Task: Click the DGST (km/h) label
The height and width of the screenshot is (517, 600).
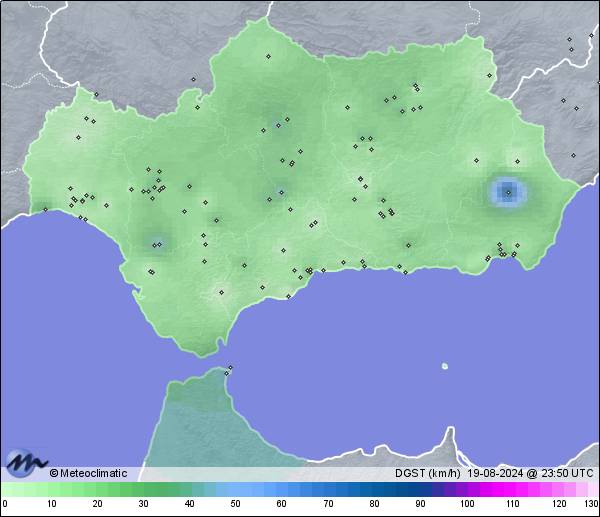Action: [x=428, y=473]
